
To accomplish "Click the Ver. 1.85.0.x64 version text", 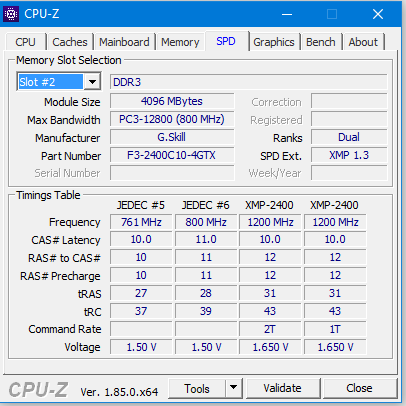I will tap(119, 392).
